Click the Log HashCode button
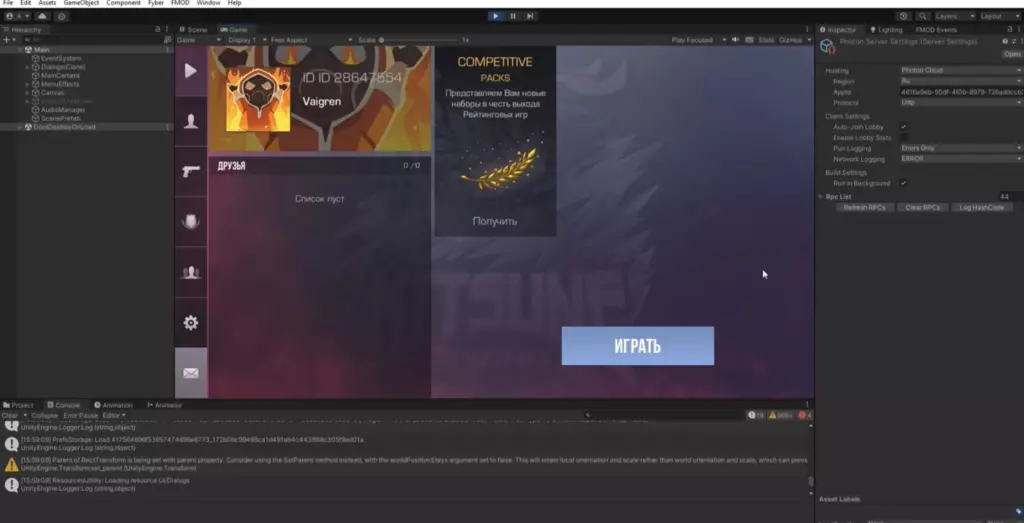1024x523 pixels. (x=981, y=208)
